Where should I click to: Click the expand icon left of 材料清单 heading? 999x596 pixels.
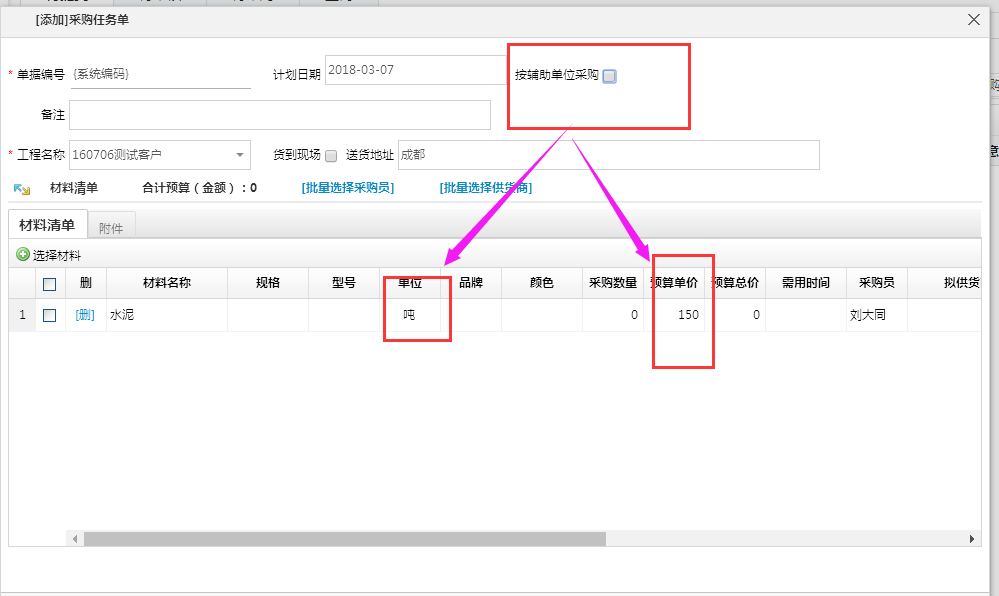21,188
